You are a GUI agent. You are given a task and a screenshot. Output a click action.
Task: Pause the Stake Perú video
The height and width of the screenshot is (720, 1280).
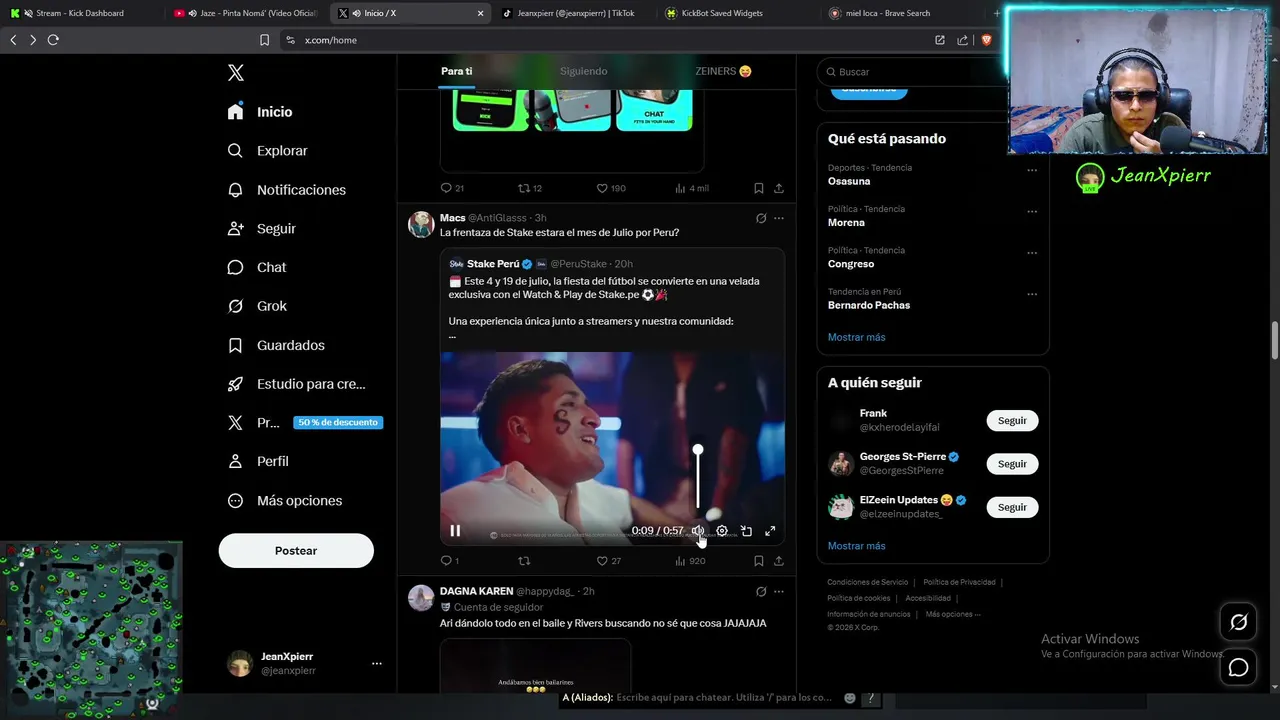[x=455, y=531]
